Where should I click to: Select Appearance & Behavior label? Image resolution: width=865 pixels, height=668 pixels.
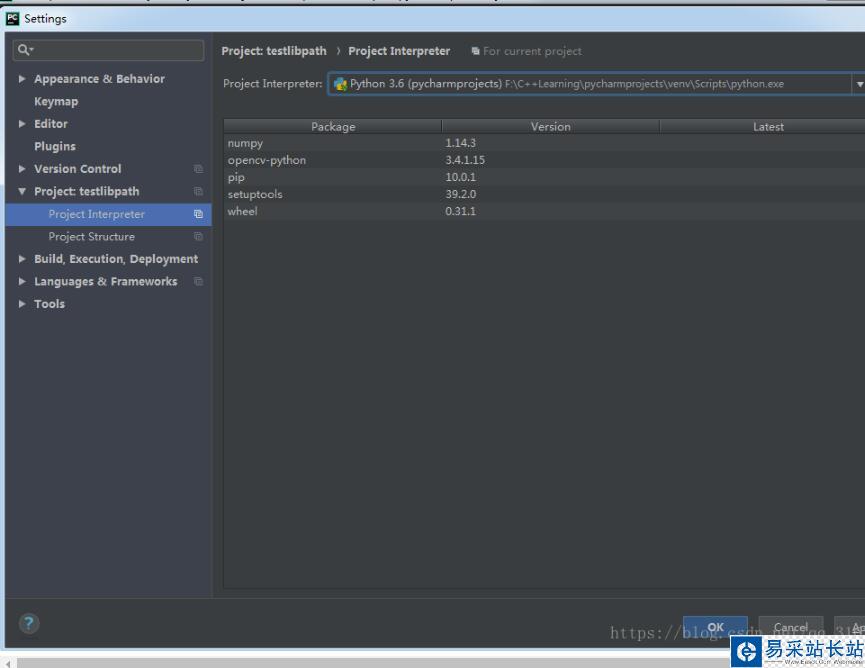pos(99,79)
